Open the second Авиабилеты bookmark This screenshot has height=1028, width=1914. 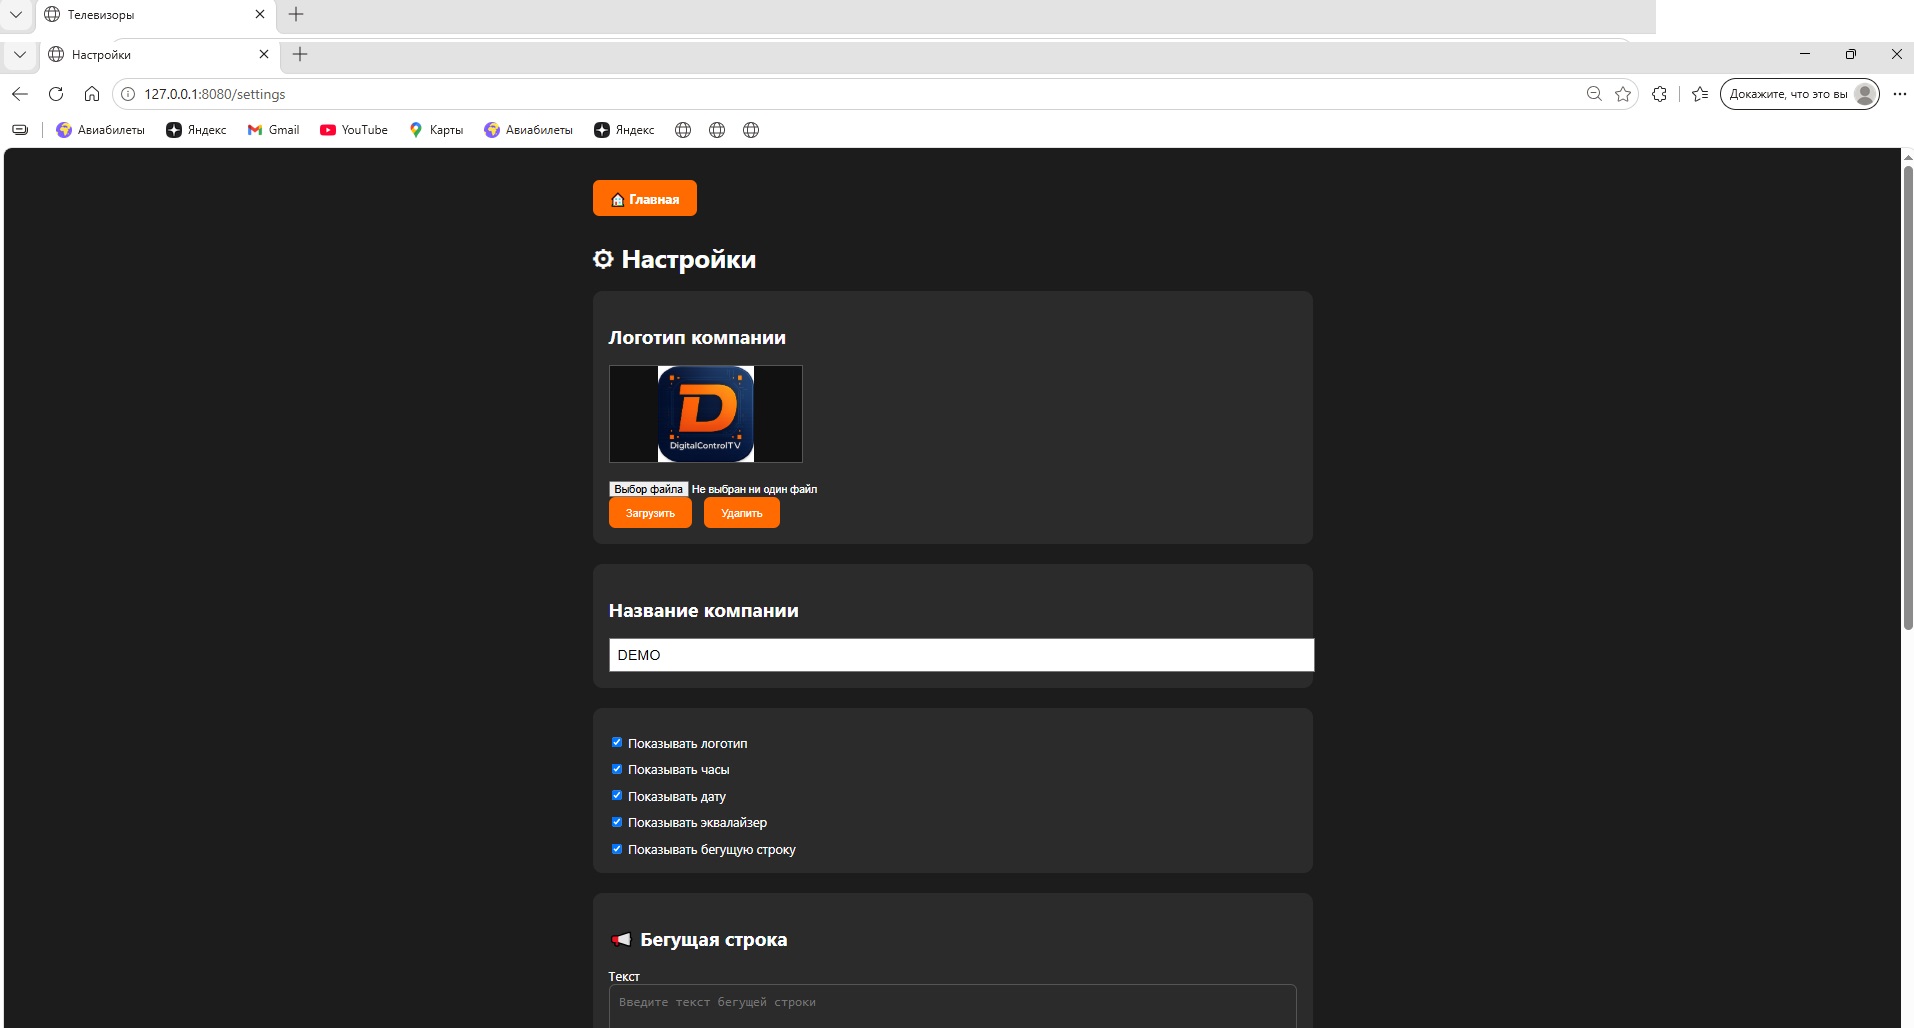(x=528, y=130)
